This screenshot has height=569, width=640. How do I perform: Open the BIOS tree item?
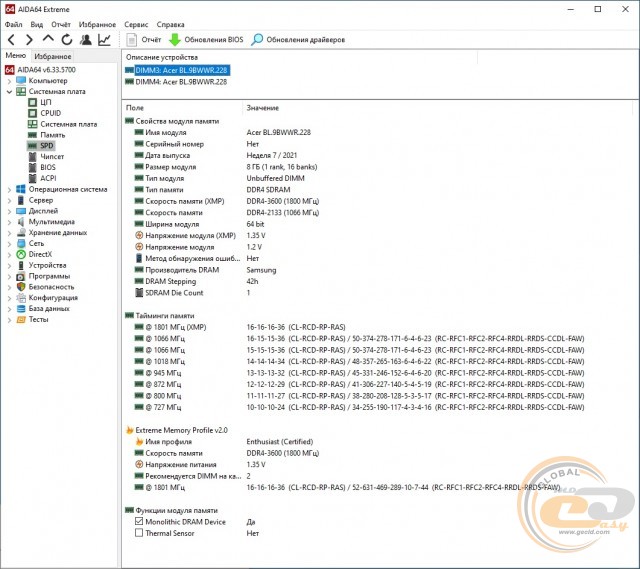pyautogui.click(x=48, y=167)
